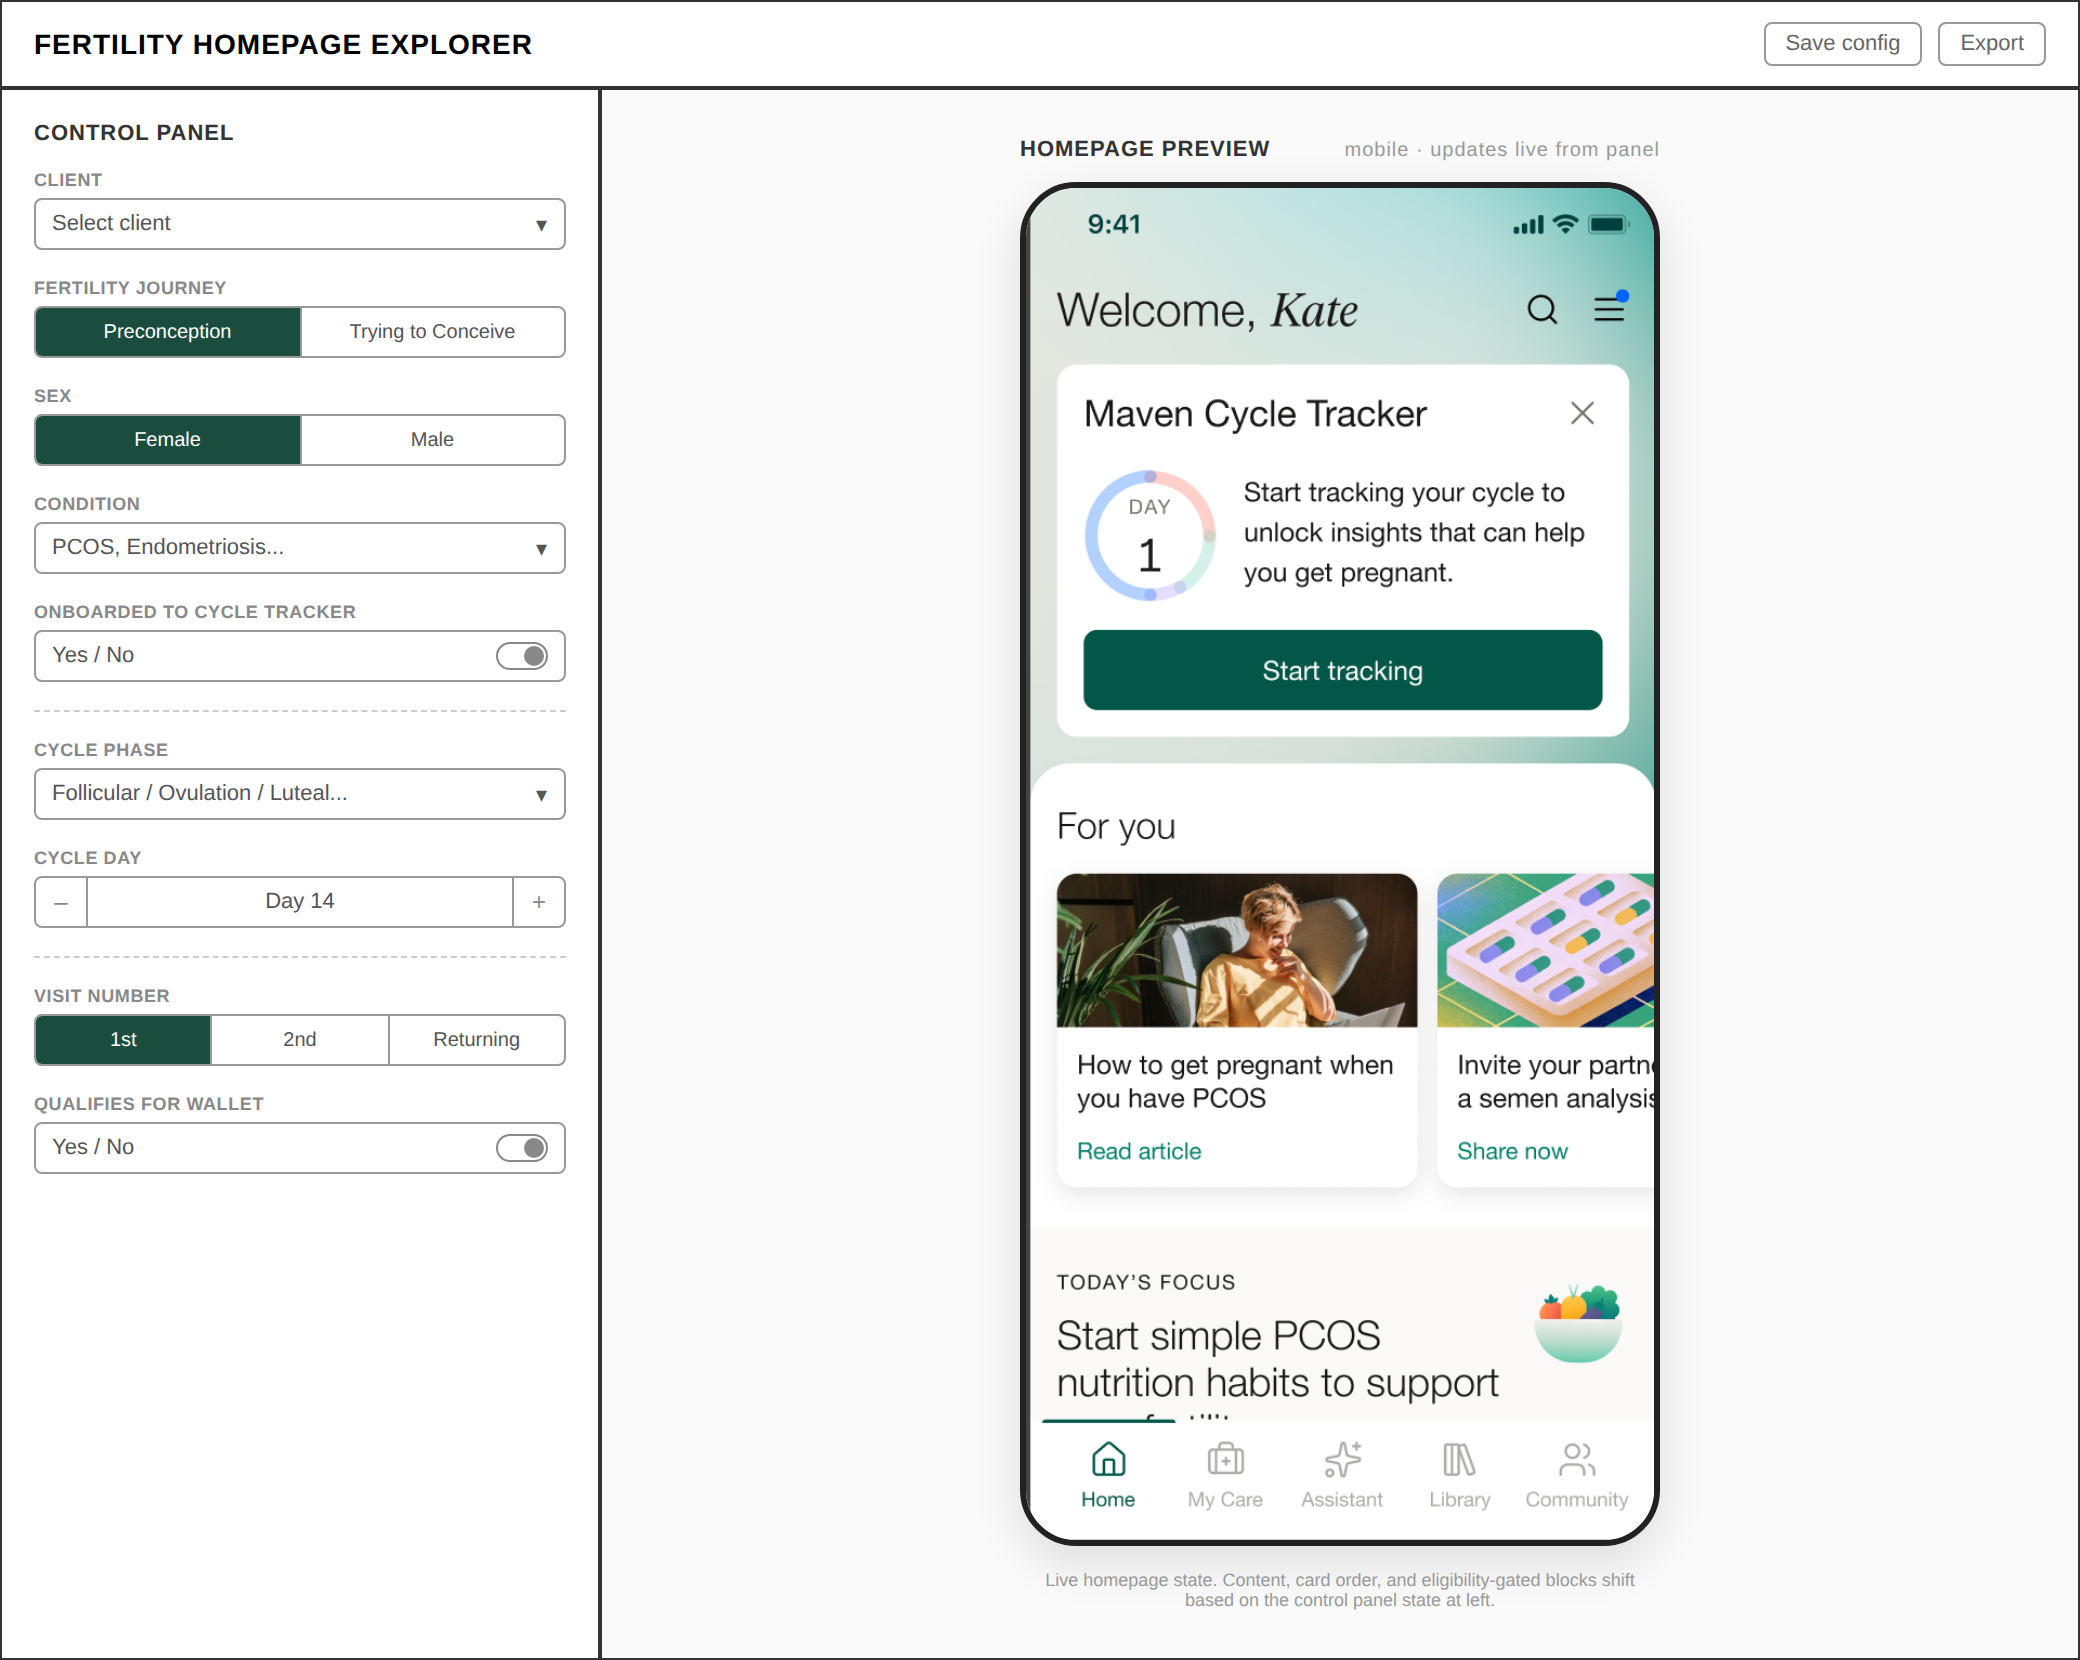Choose Returning visit number
This screenshot has height=1660, width=2080.
[476, 1040]
